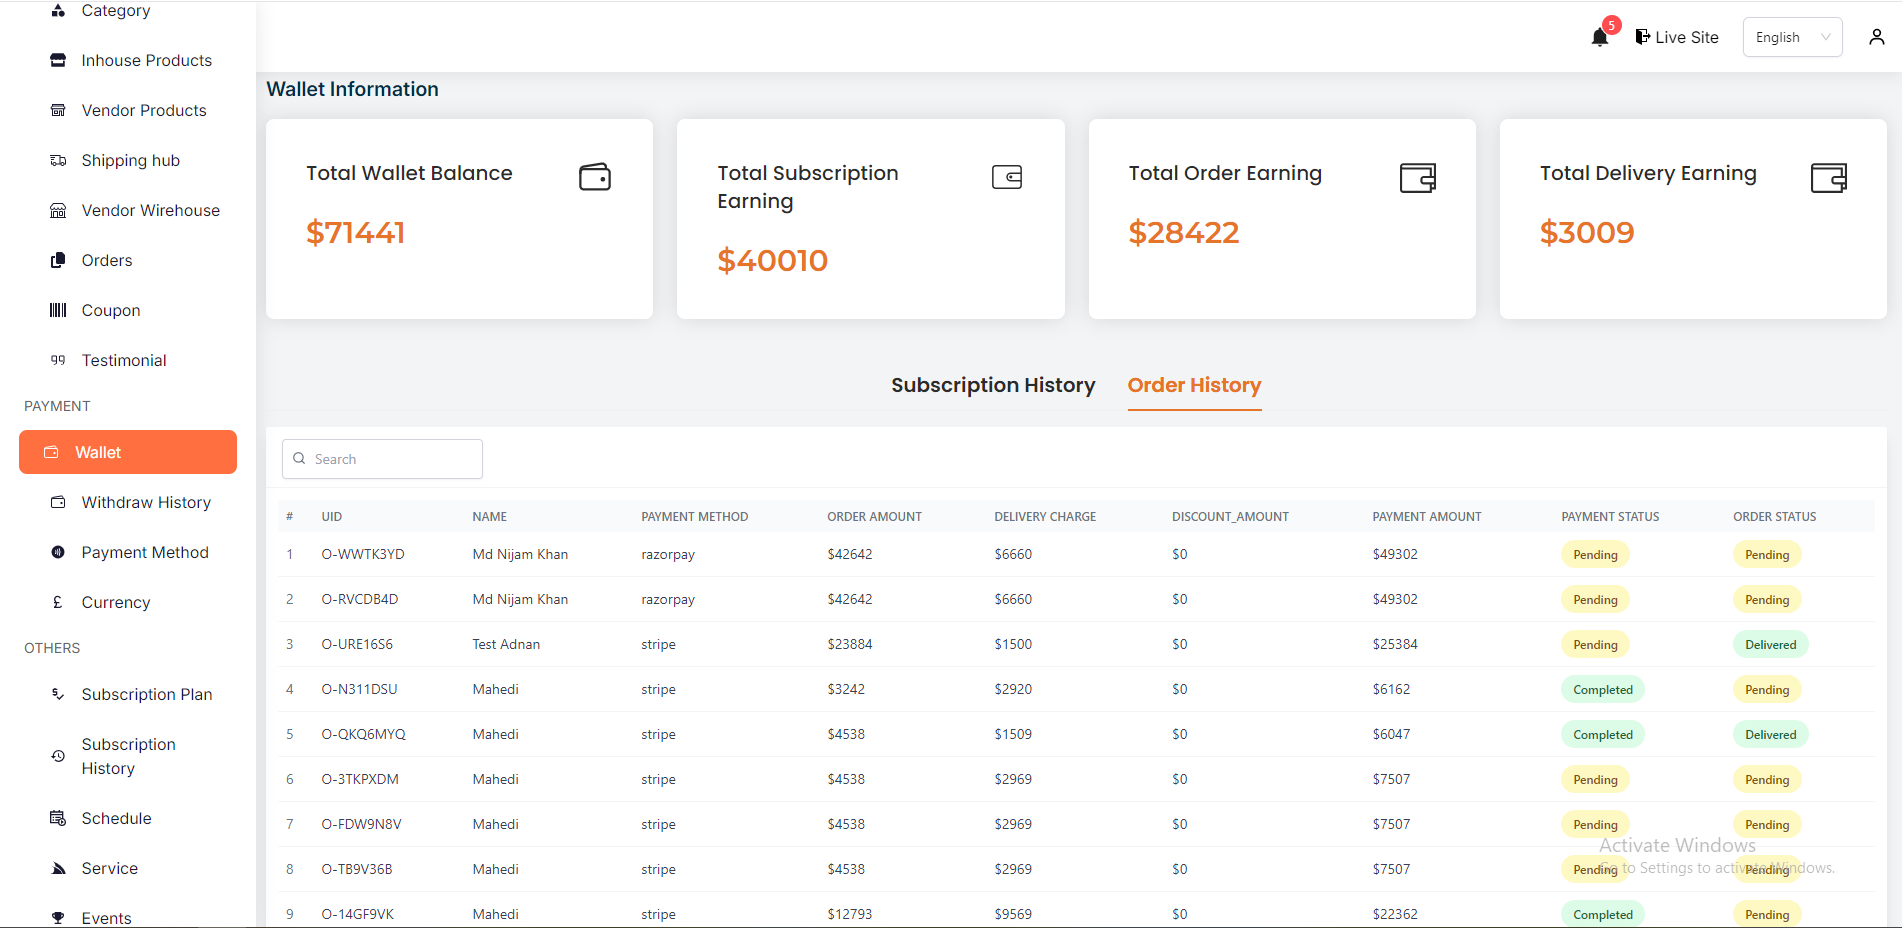Open the notifications bell icon

(x=1600, y=37)
